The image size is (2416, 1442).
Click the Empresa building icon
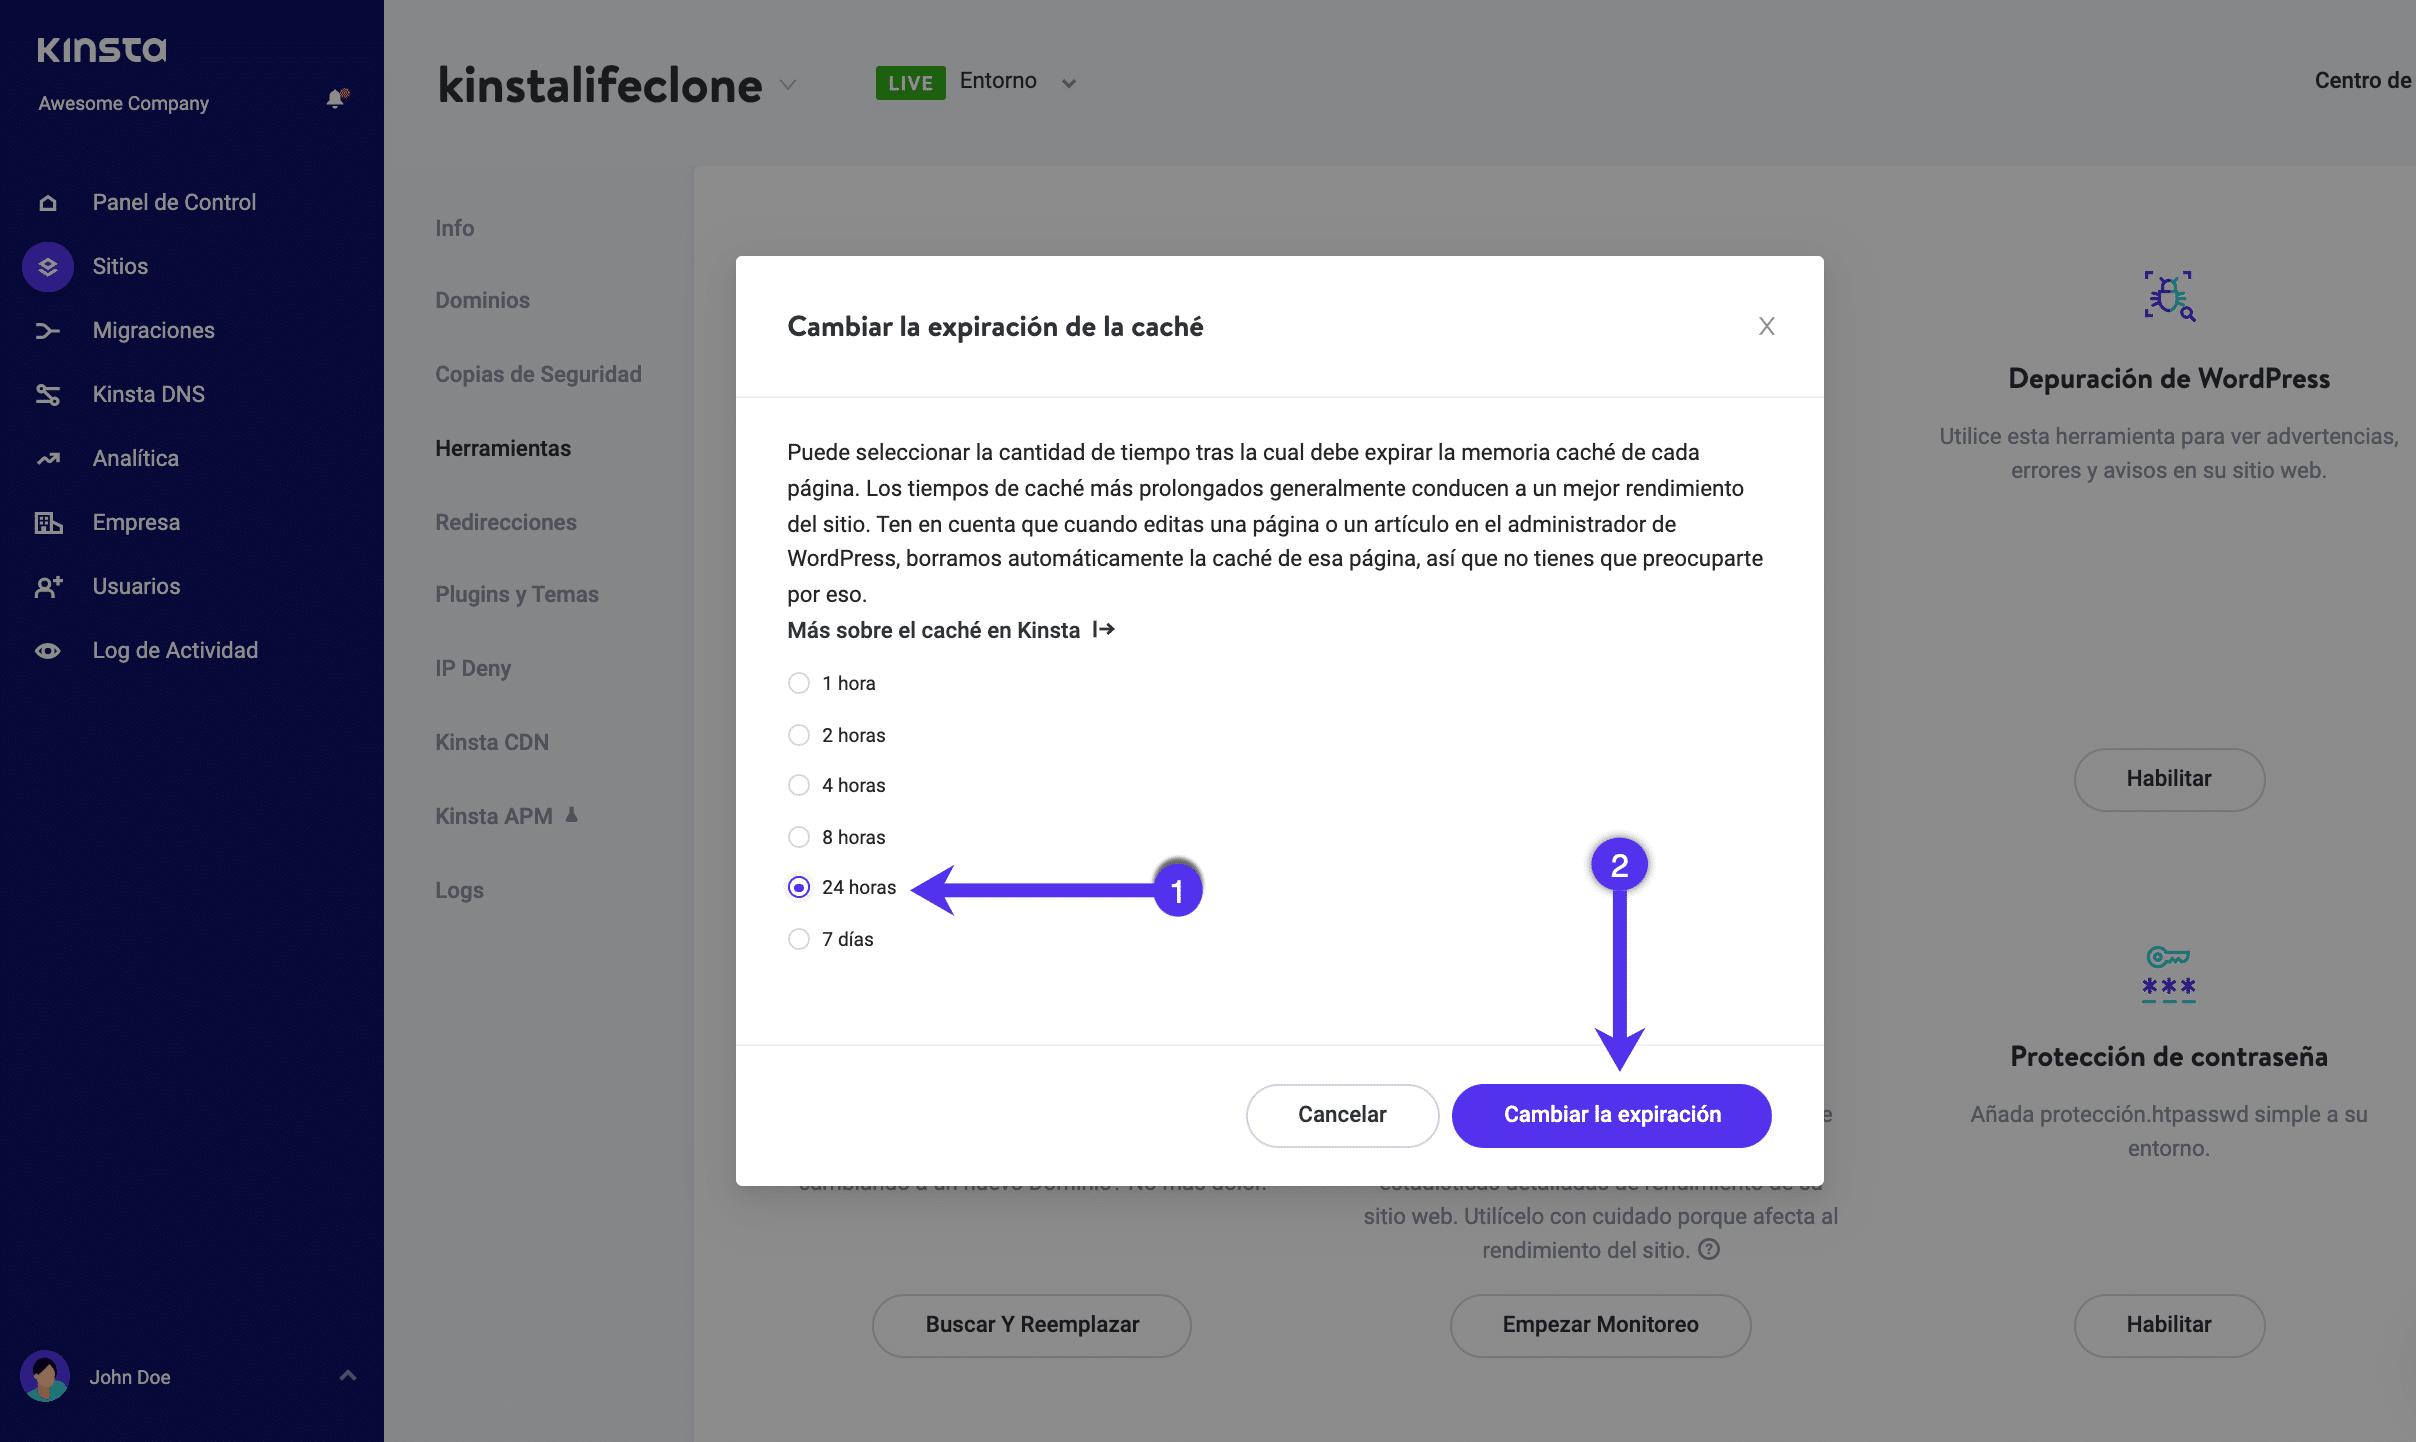[47, 523]
